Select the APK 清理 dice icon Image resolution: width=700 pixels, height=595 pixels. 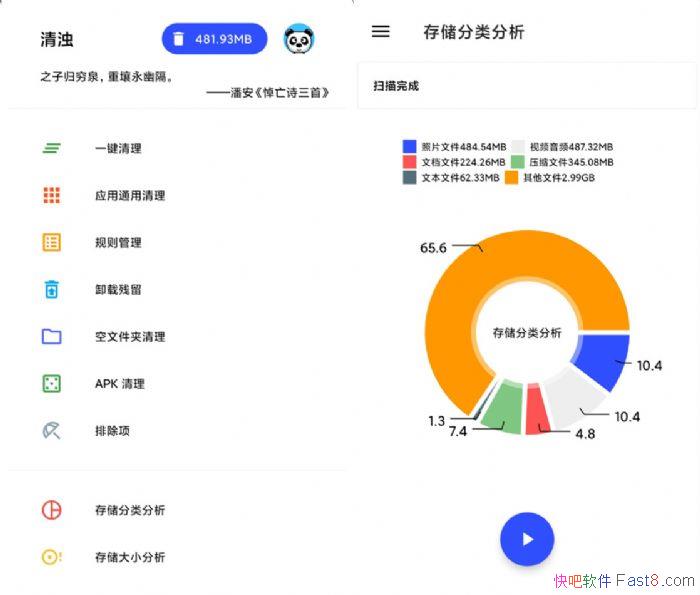(52, 383)
